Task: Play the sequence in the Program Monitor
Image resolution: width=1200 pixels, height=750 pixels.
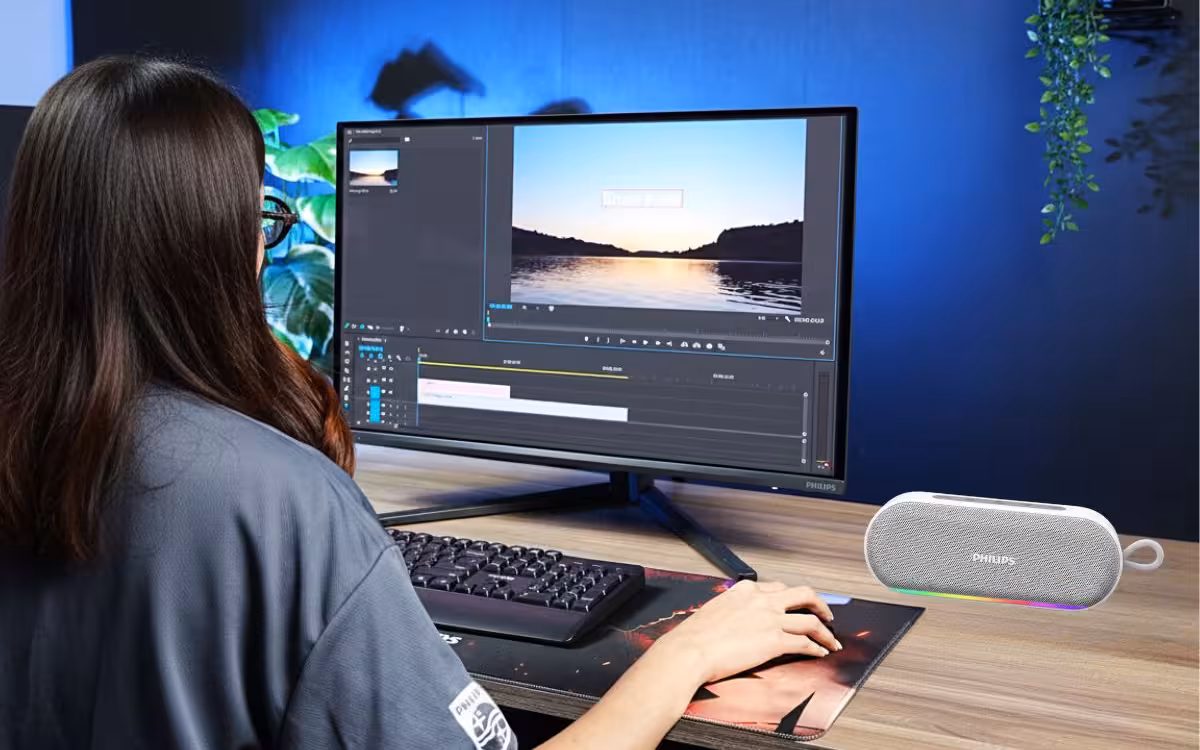Action: click(x=646, y=342)
